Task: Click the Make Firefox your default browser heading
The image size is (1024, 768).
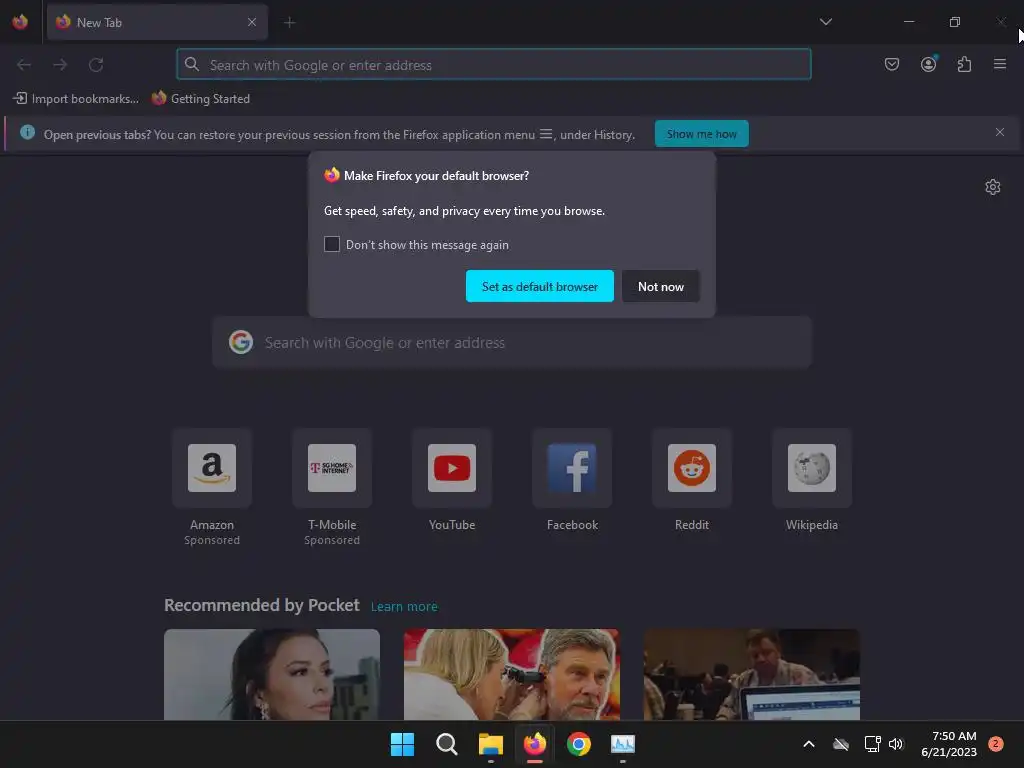Action: [x=436, y=176]
